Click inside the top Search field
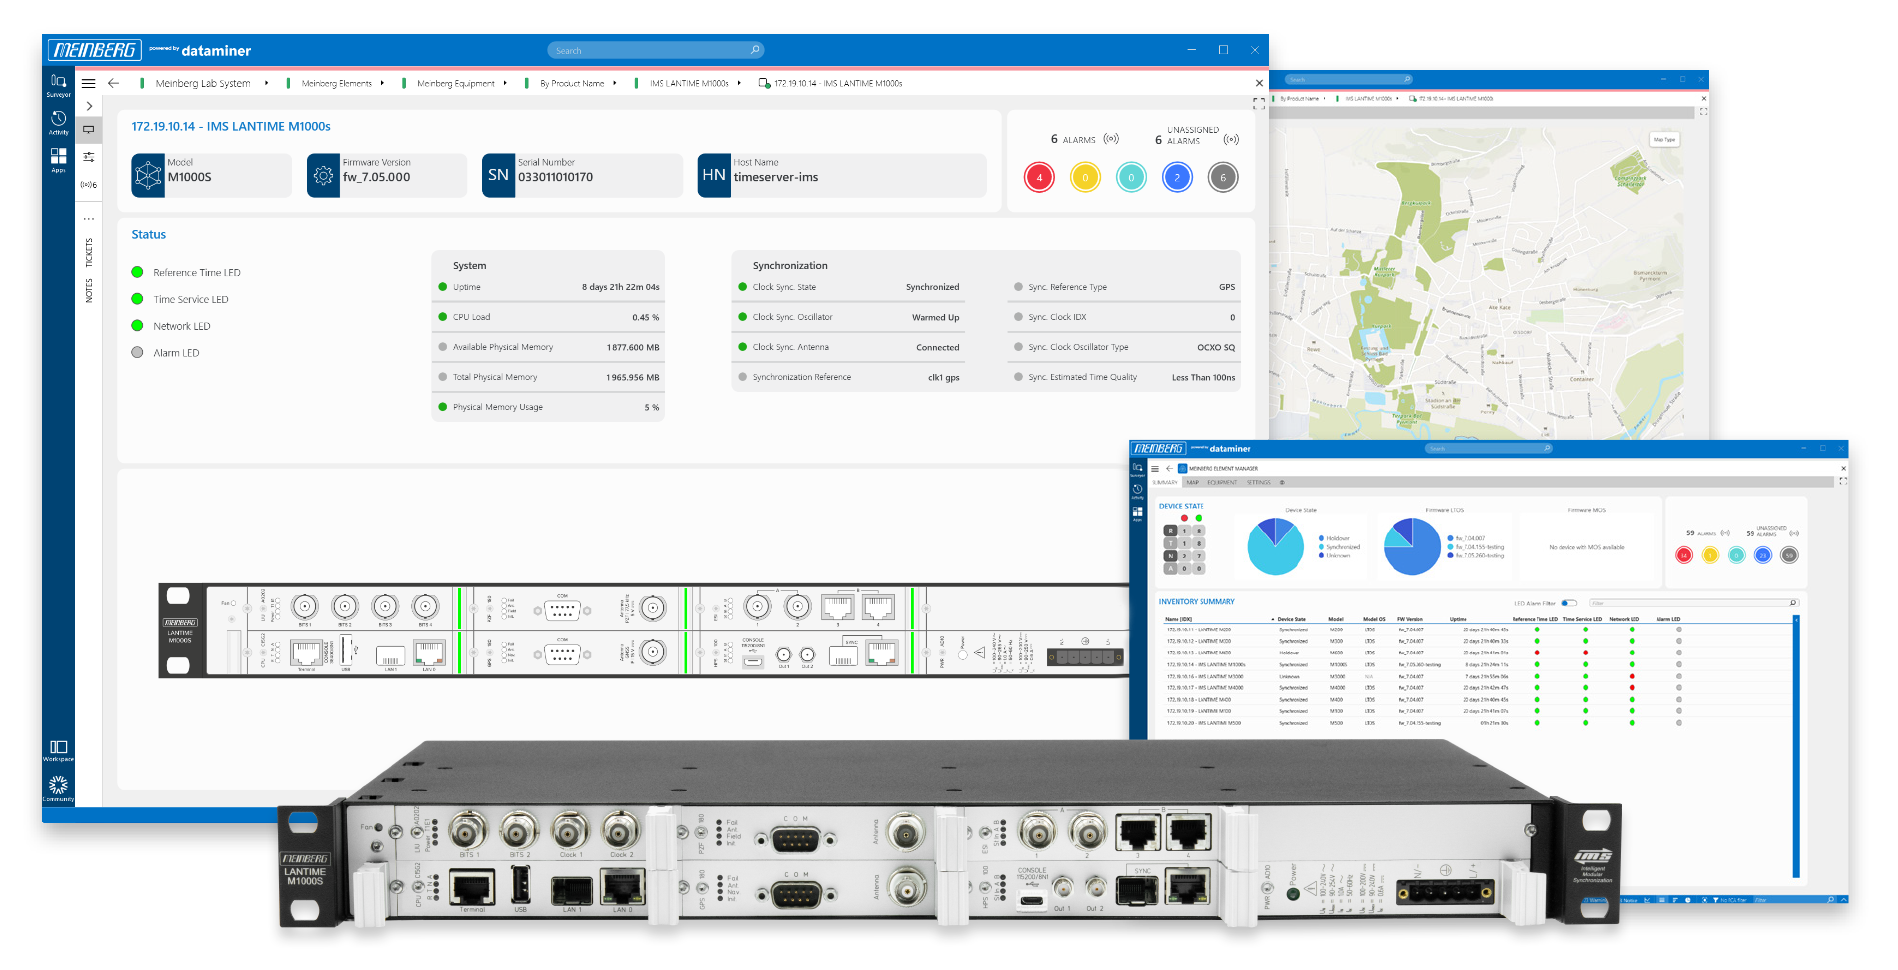1898x970 pixels. [655, 49]
